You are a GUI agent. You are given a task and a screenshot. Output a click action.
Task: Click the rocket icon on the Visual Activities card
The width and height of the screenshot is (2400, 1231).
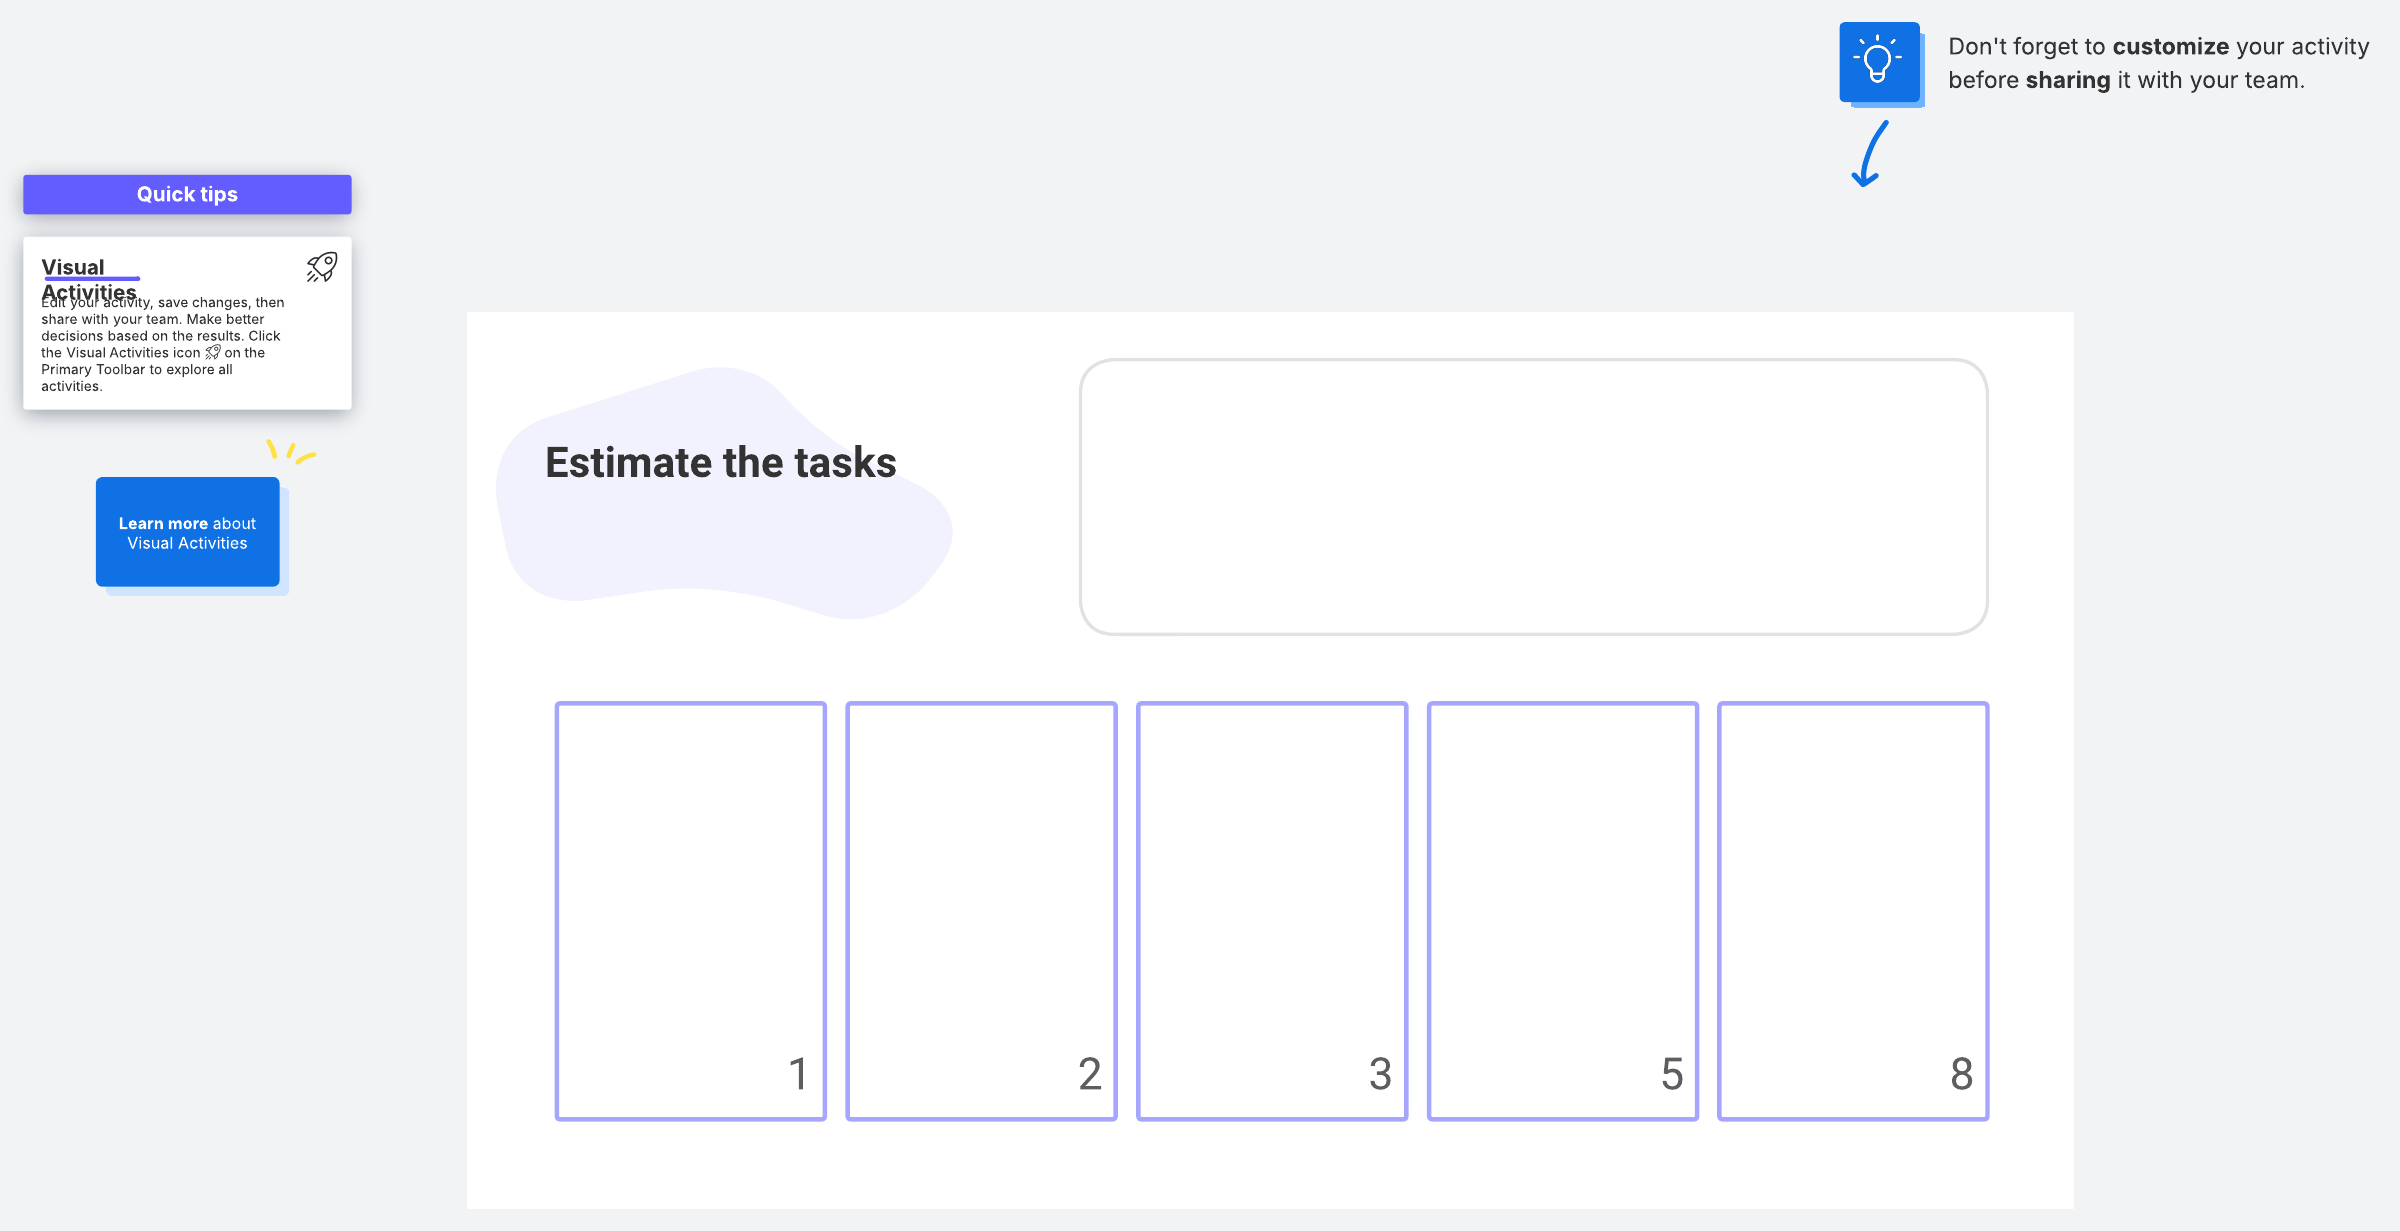[322, 267]
